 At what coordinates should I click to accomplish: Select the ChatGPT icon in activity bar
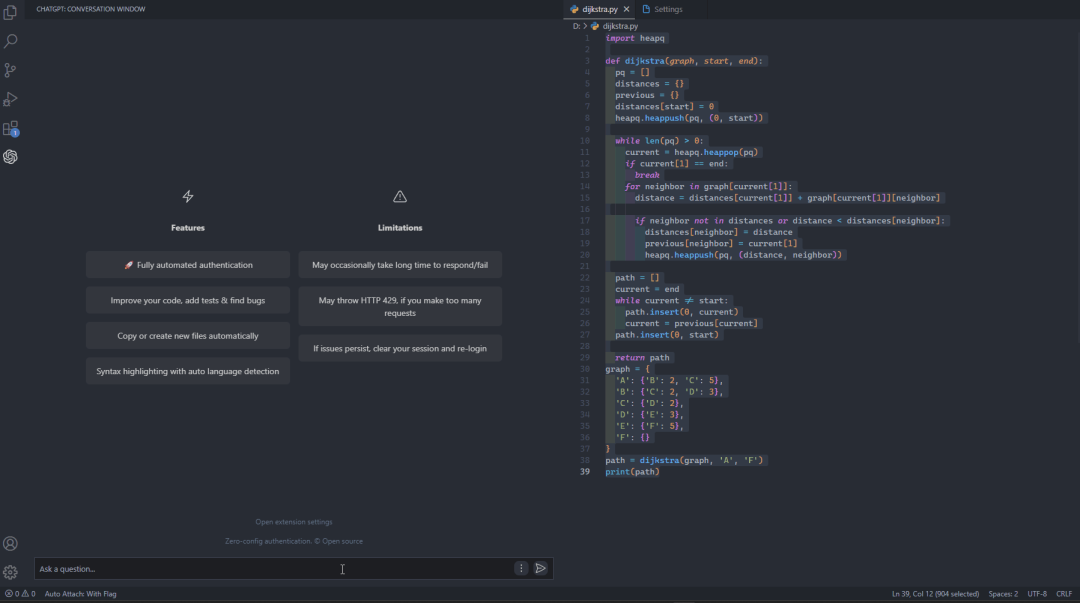point(11,157)
